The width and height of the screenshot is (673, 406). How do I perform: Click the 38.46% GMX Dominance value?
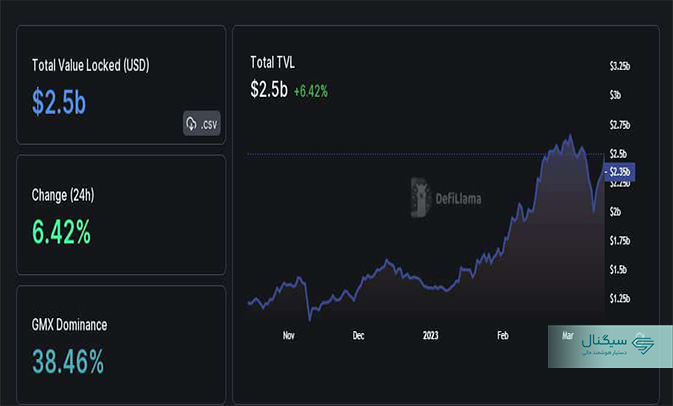(x=68, y=361)
